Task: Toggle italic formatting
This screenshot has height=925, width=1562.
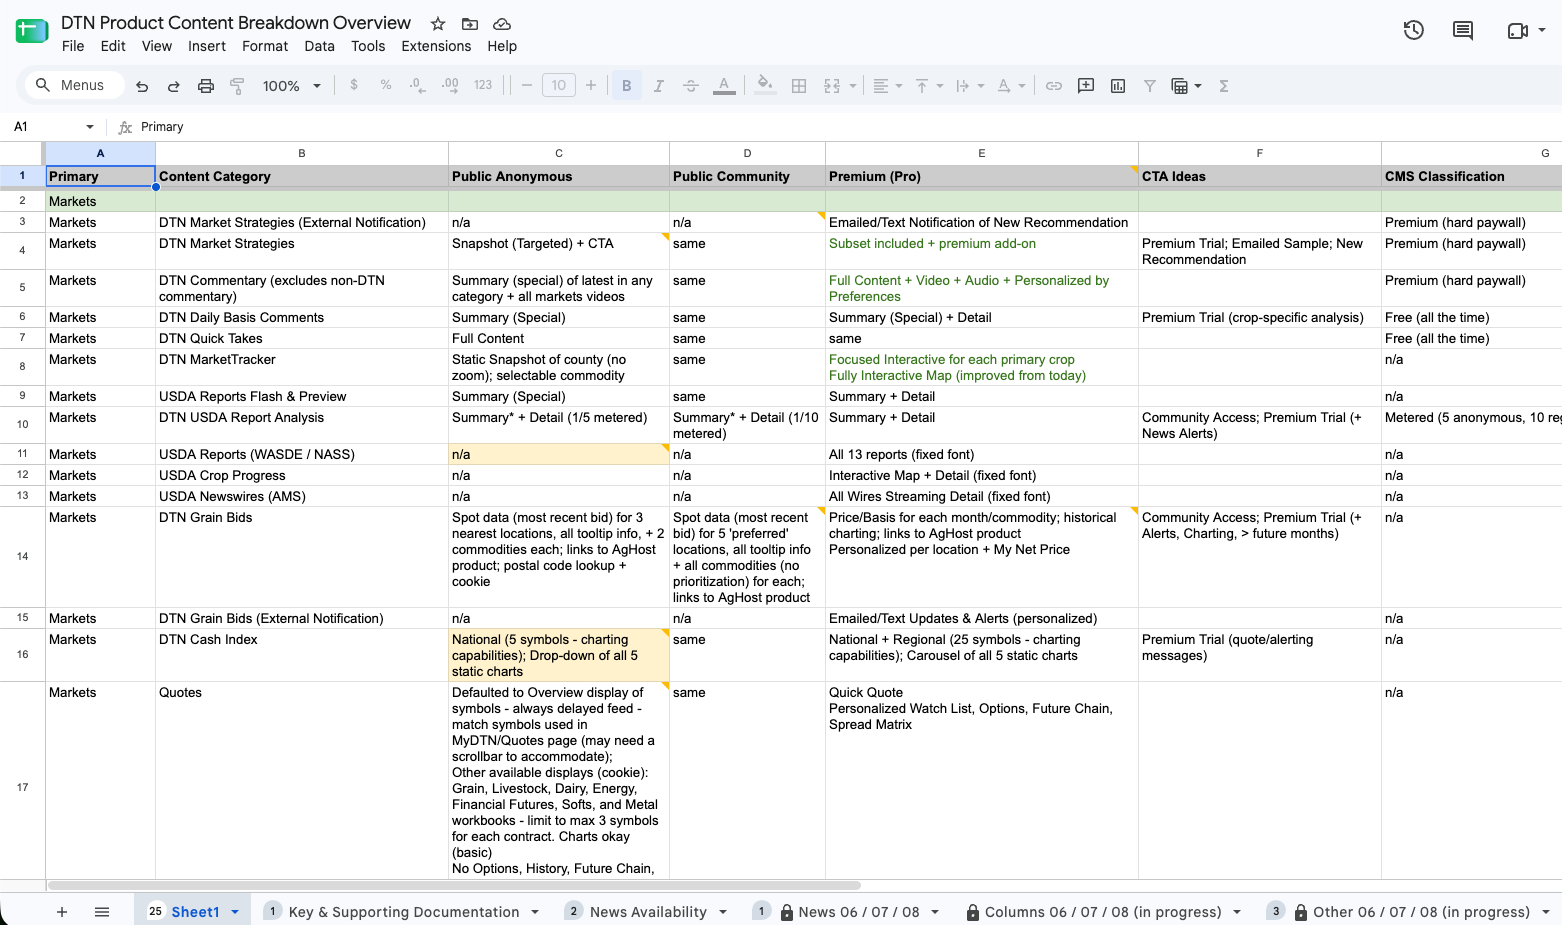Action: (x=659, y=86)
